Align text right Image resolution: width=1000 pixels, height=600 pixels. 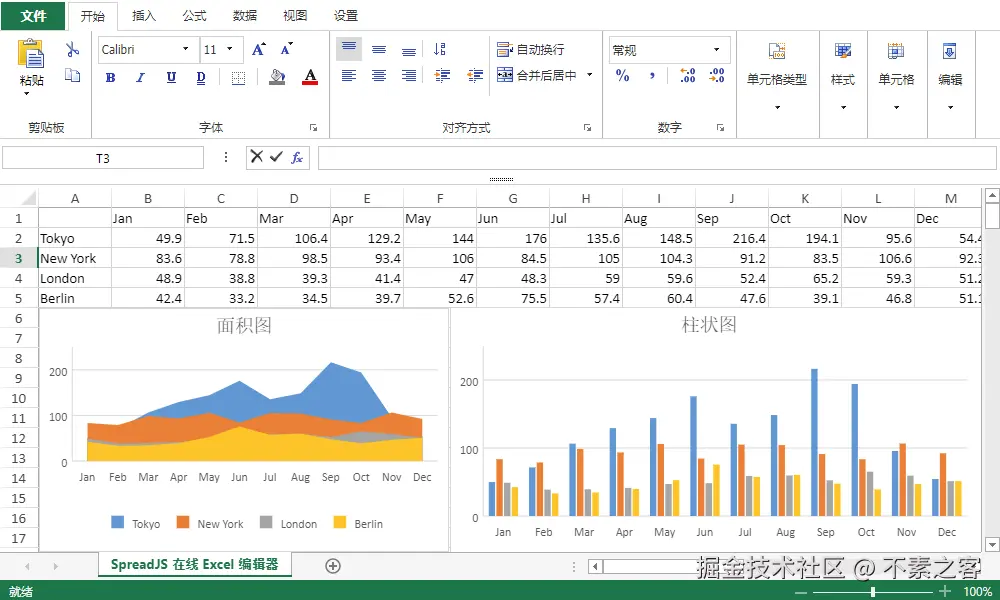(409, 76)
